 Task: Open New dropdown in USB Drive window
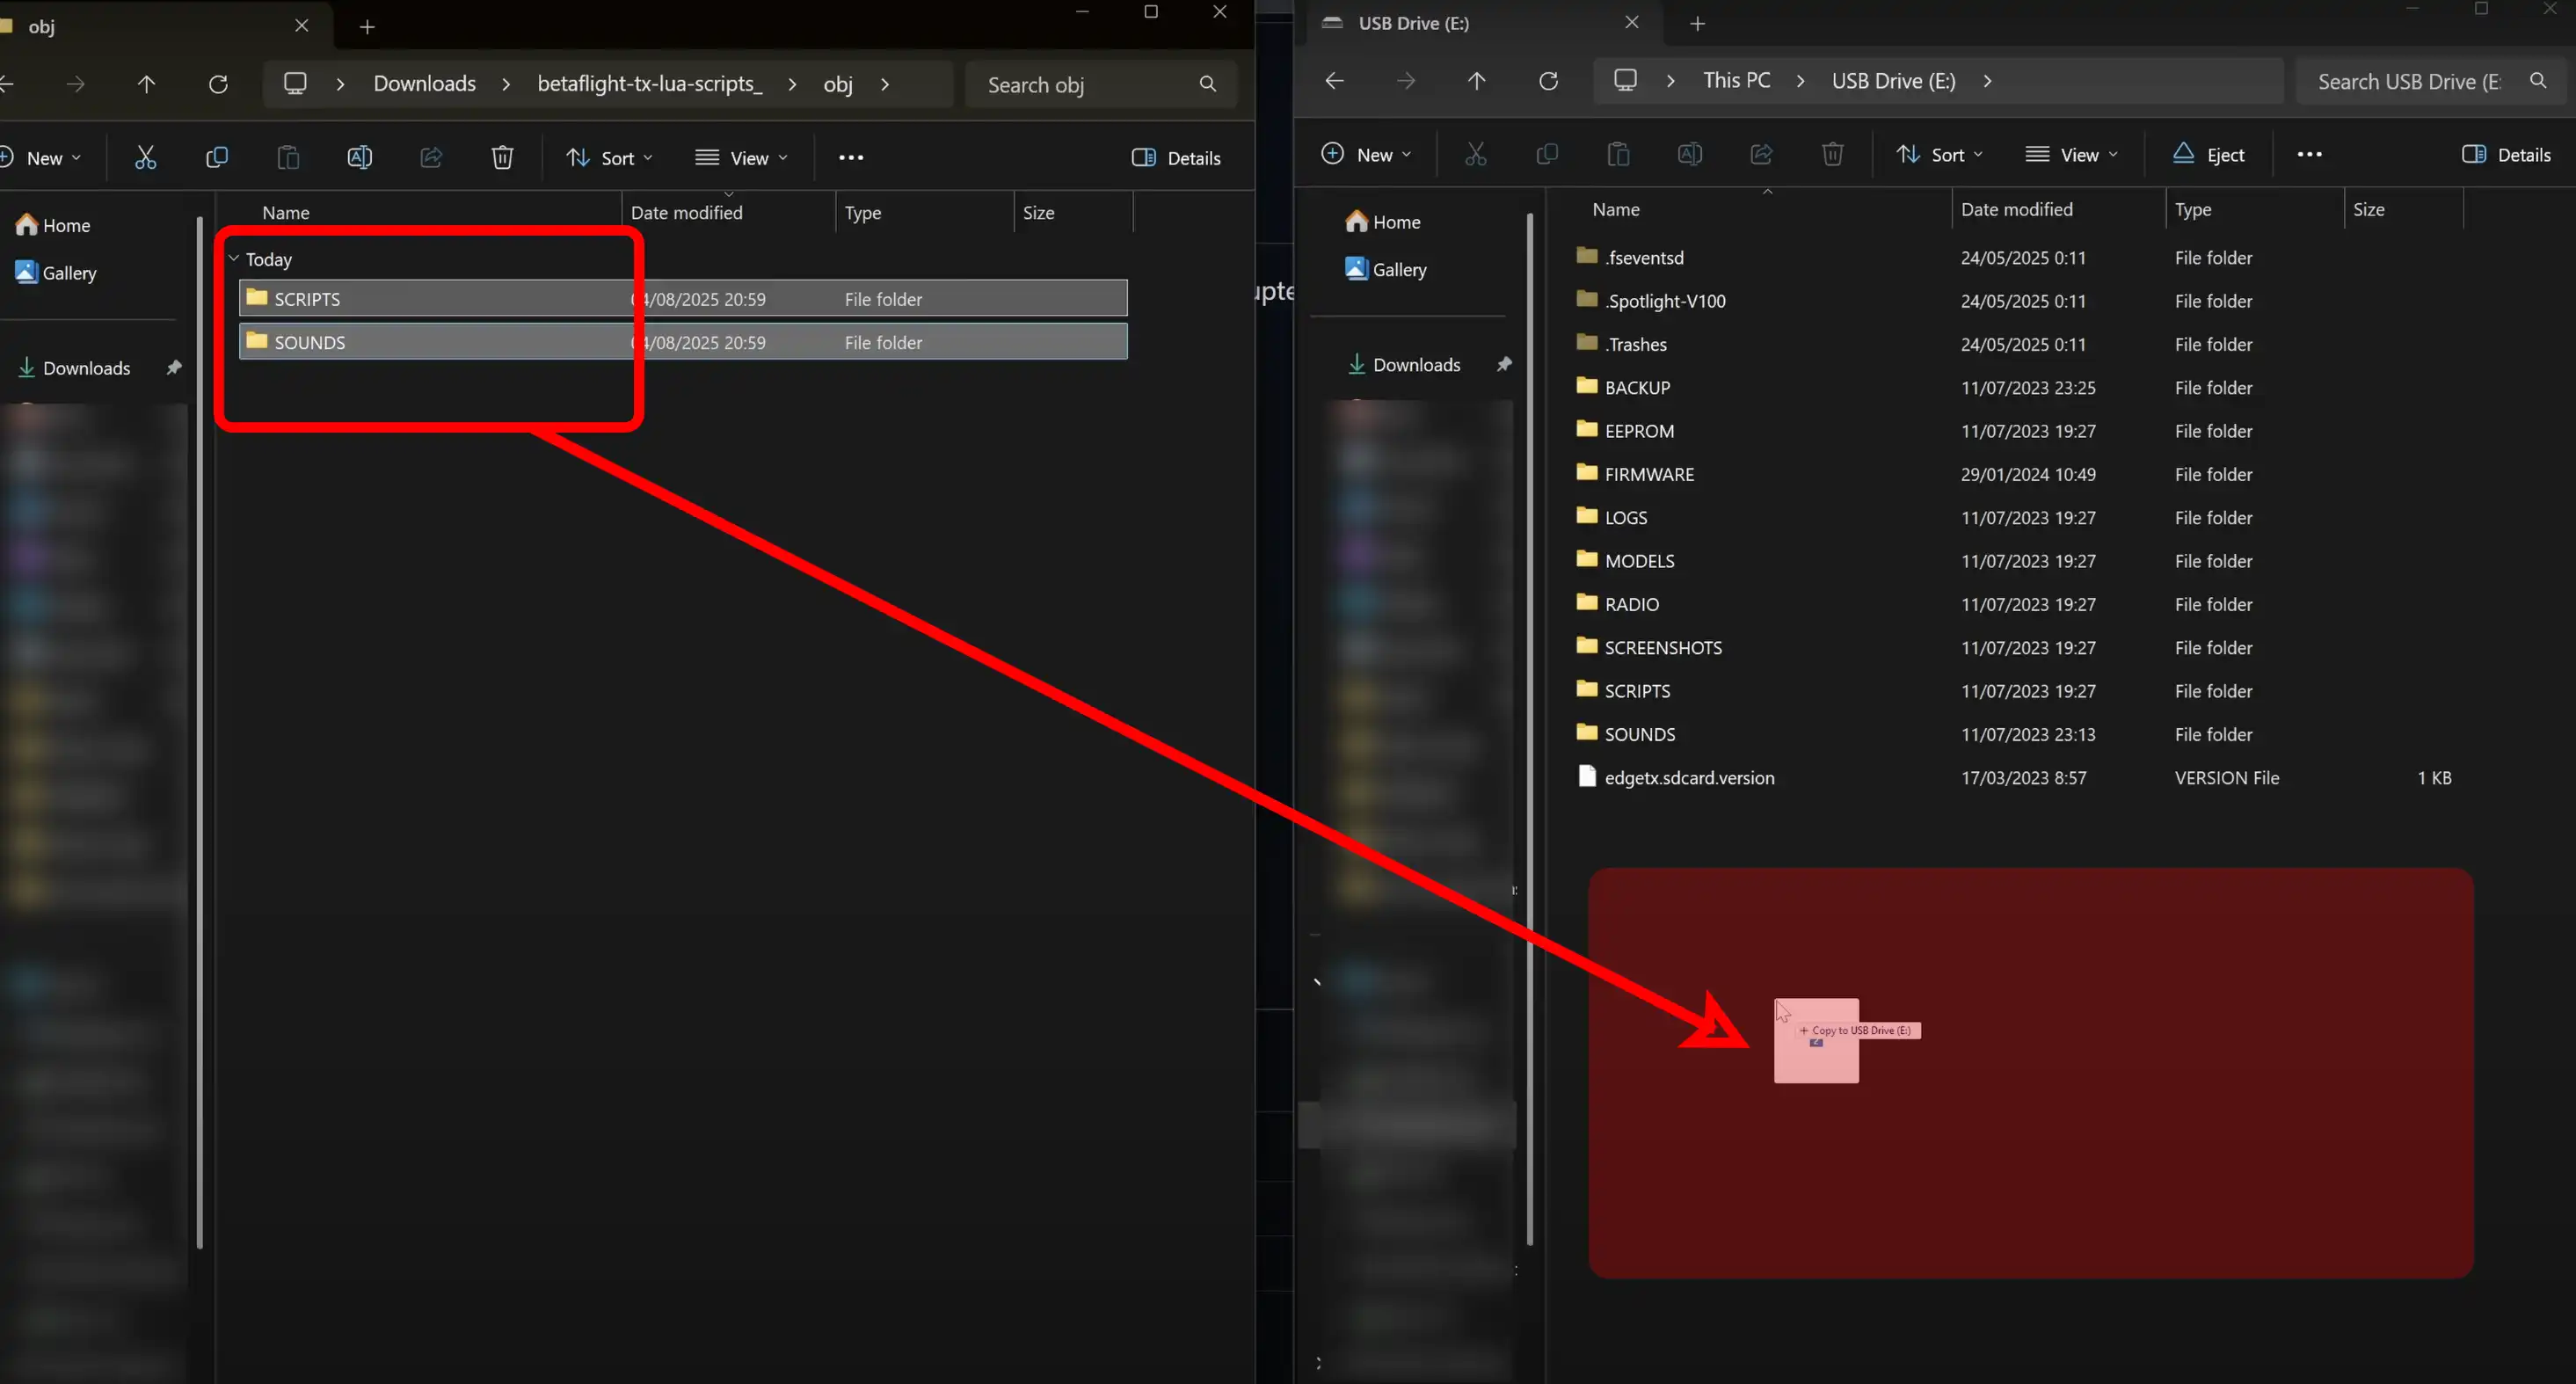pyautogui.click(x=1366, y=155)
